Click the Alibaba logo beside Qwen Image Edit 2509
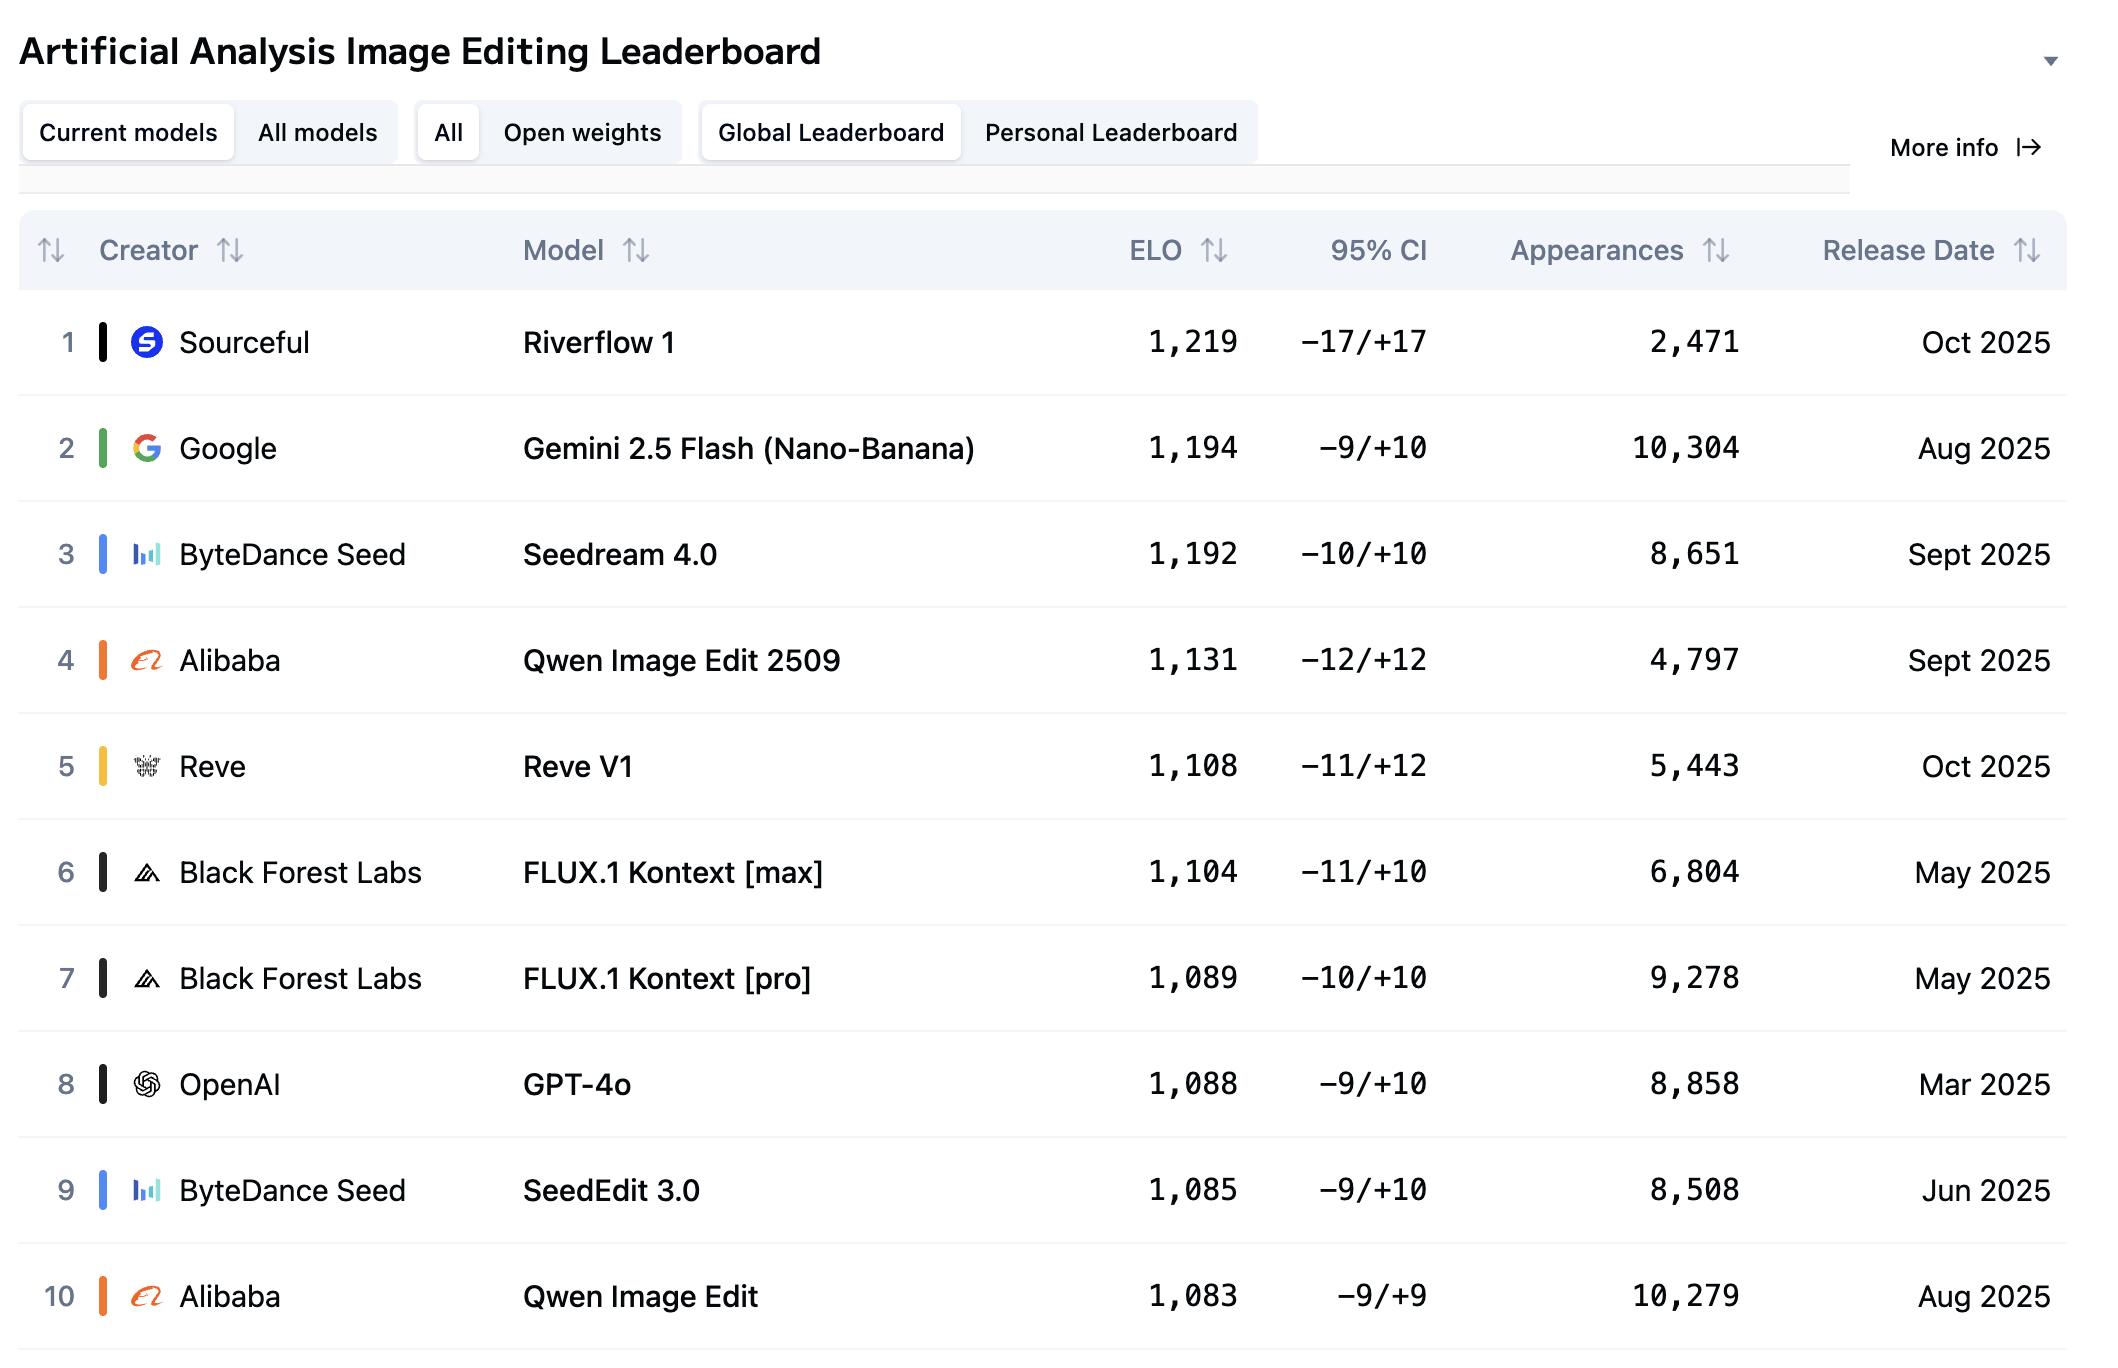Viewport: 2118px width, 1368px height. pyautogui.click(x=147, y=660)
